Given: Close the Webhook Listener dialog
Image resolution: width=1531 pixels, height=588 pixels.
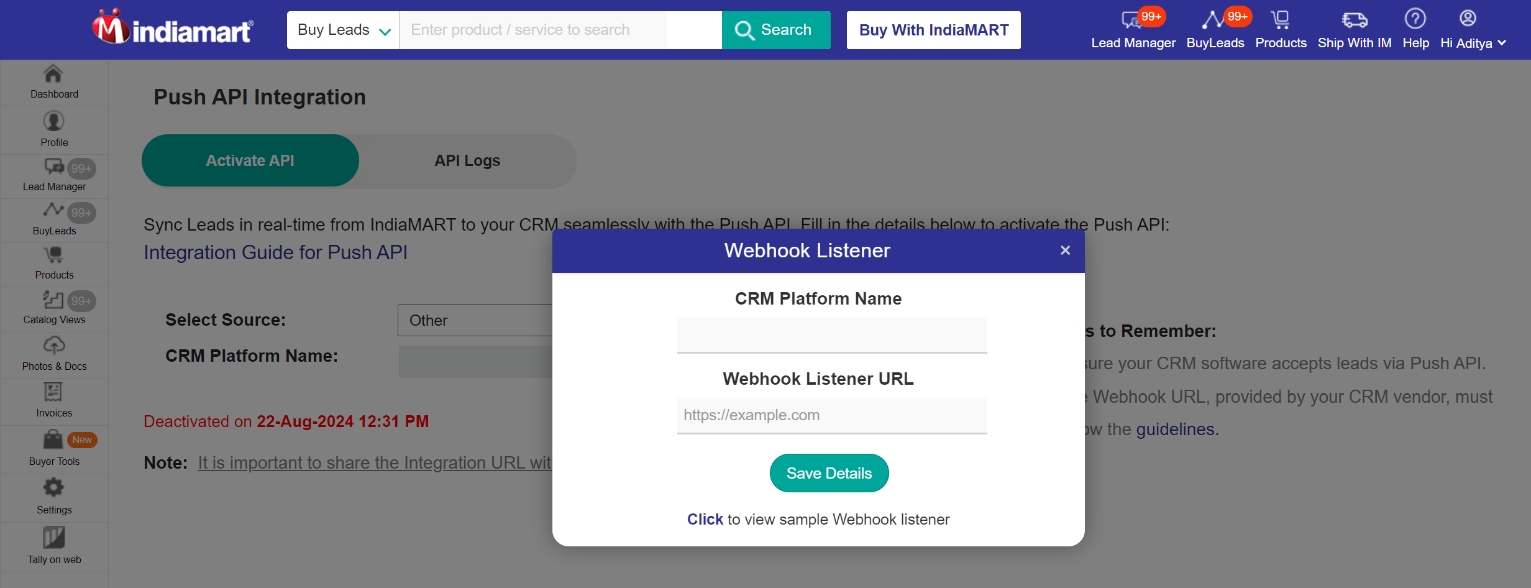Looking at the screenshot, I should click(x=1065, y=250).
